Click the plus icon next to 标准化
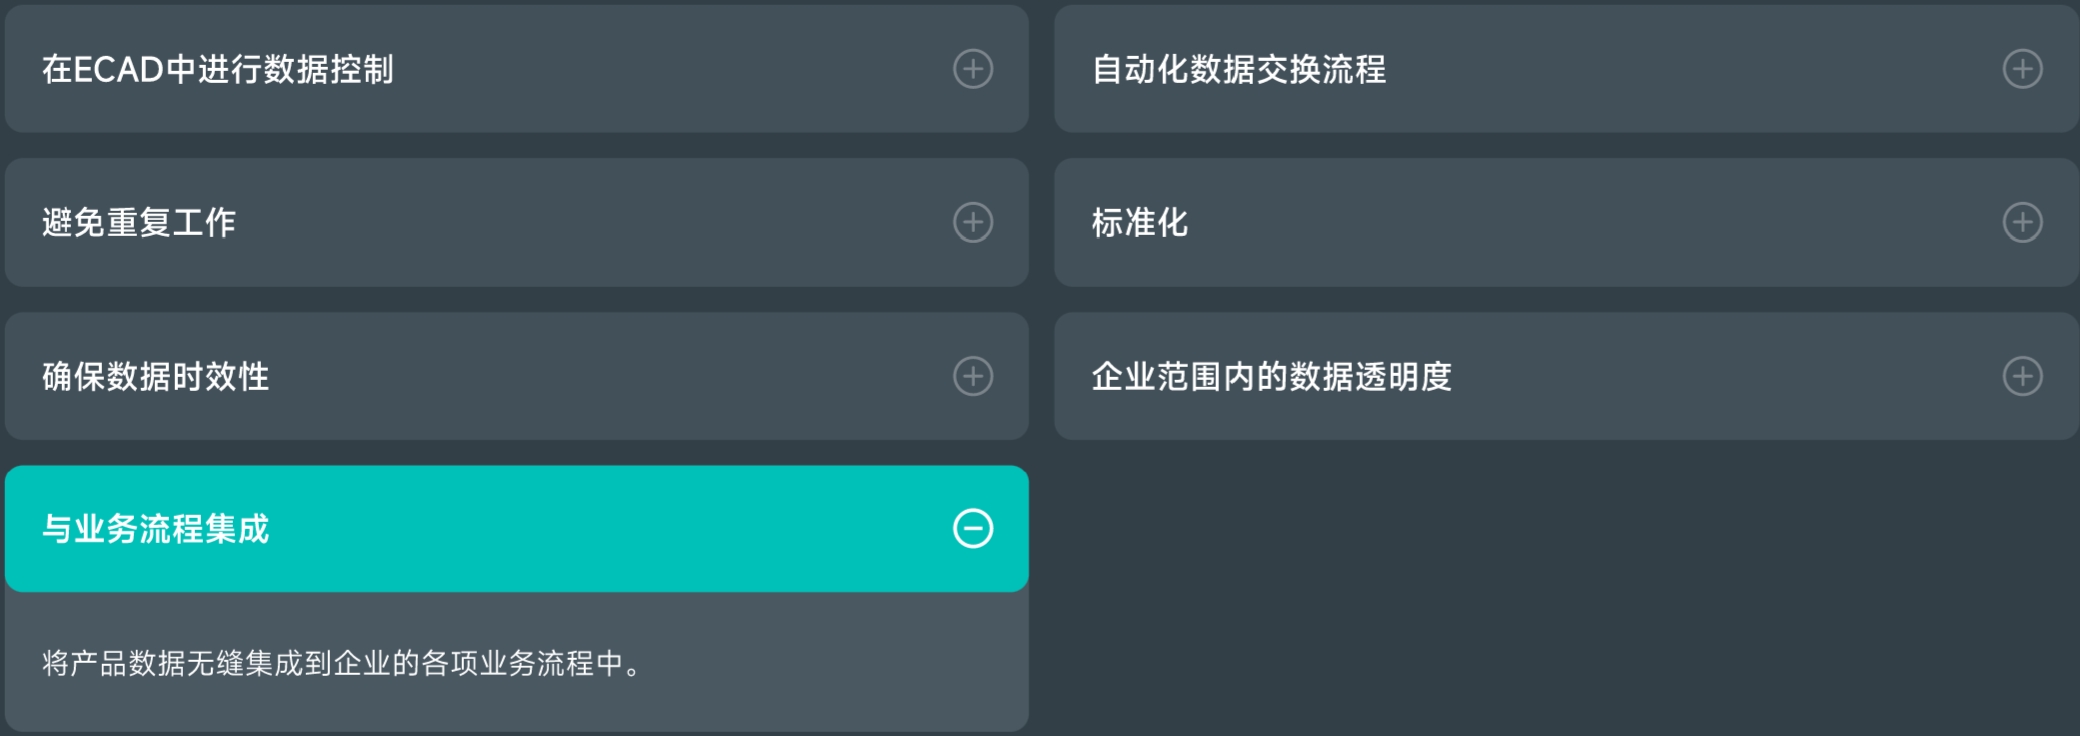 click(2022, 222)
